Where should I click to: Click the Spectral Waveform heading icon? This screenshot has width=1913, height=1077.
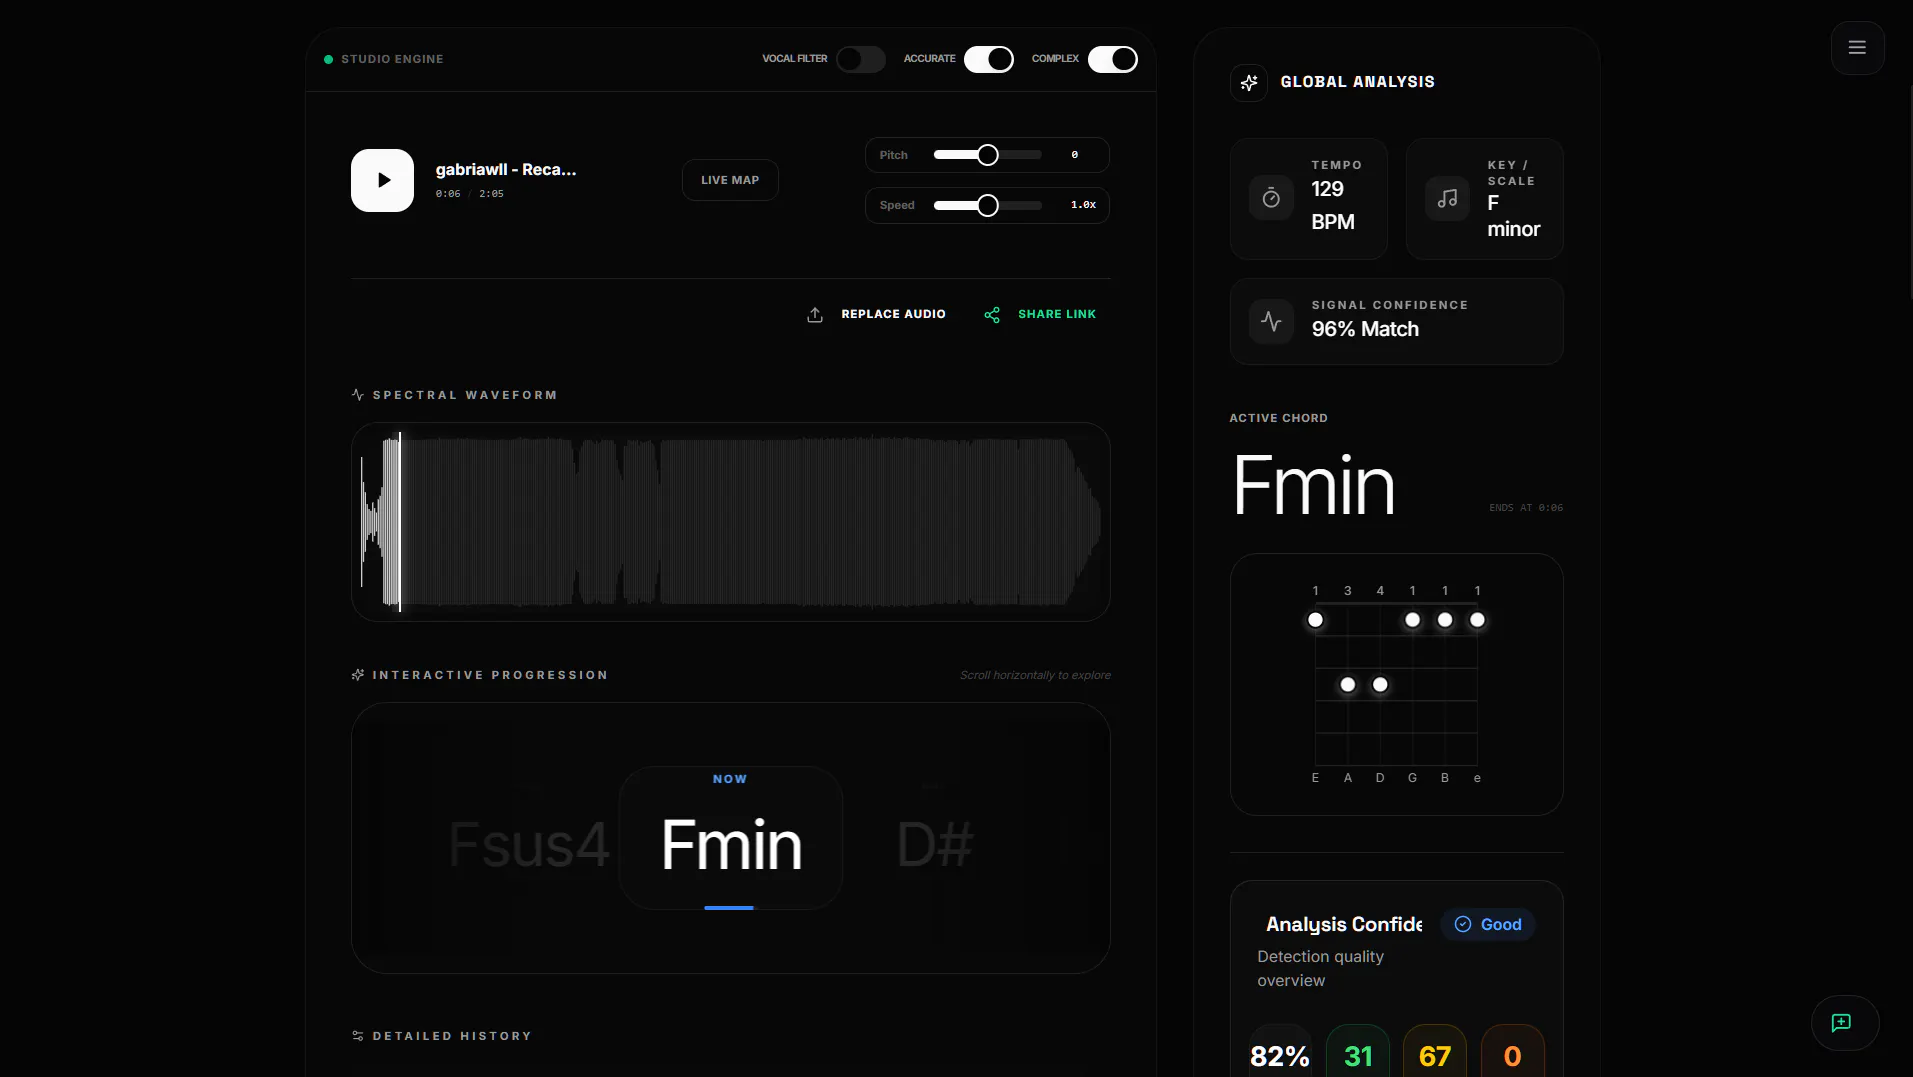[x=358, y=395]
